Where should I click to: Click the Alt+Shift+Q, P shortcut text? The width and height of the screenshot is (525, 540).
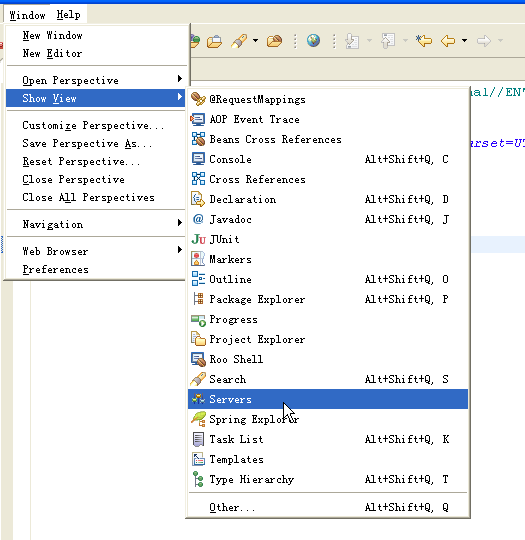tap(406, 299)
